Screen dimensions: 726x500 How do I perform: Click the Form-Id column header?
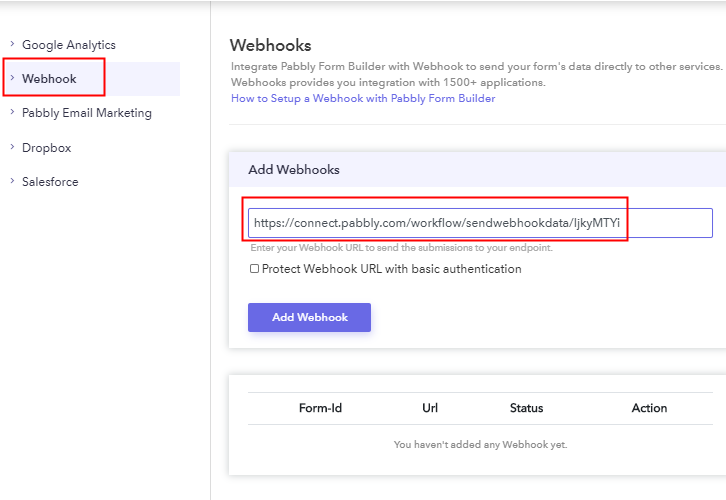(320, 408)
